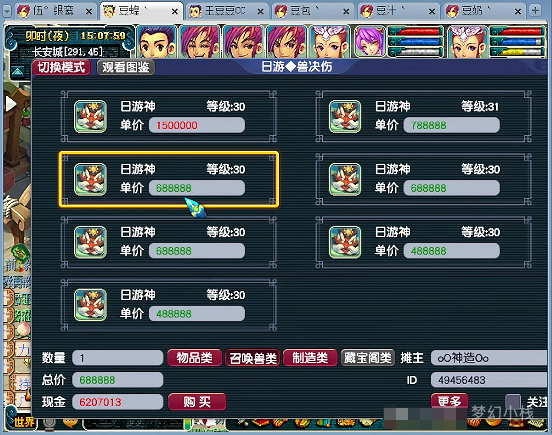Click the red health bar at top right
The height and width of the screenshot is (435, 552).
[x=519, y=32]
